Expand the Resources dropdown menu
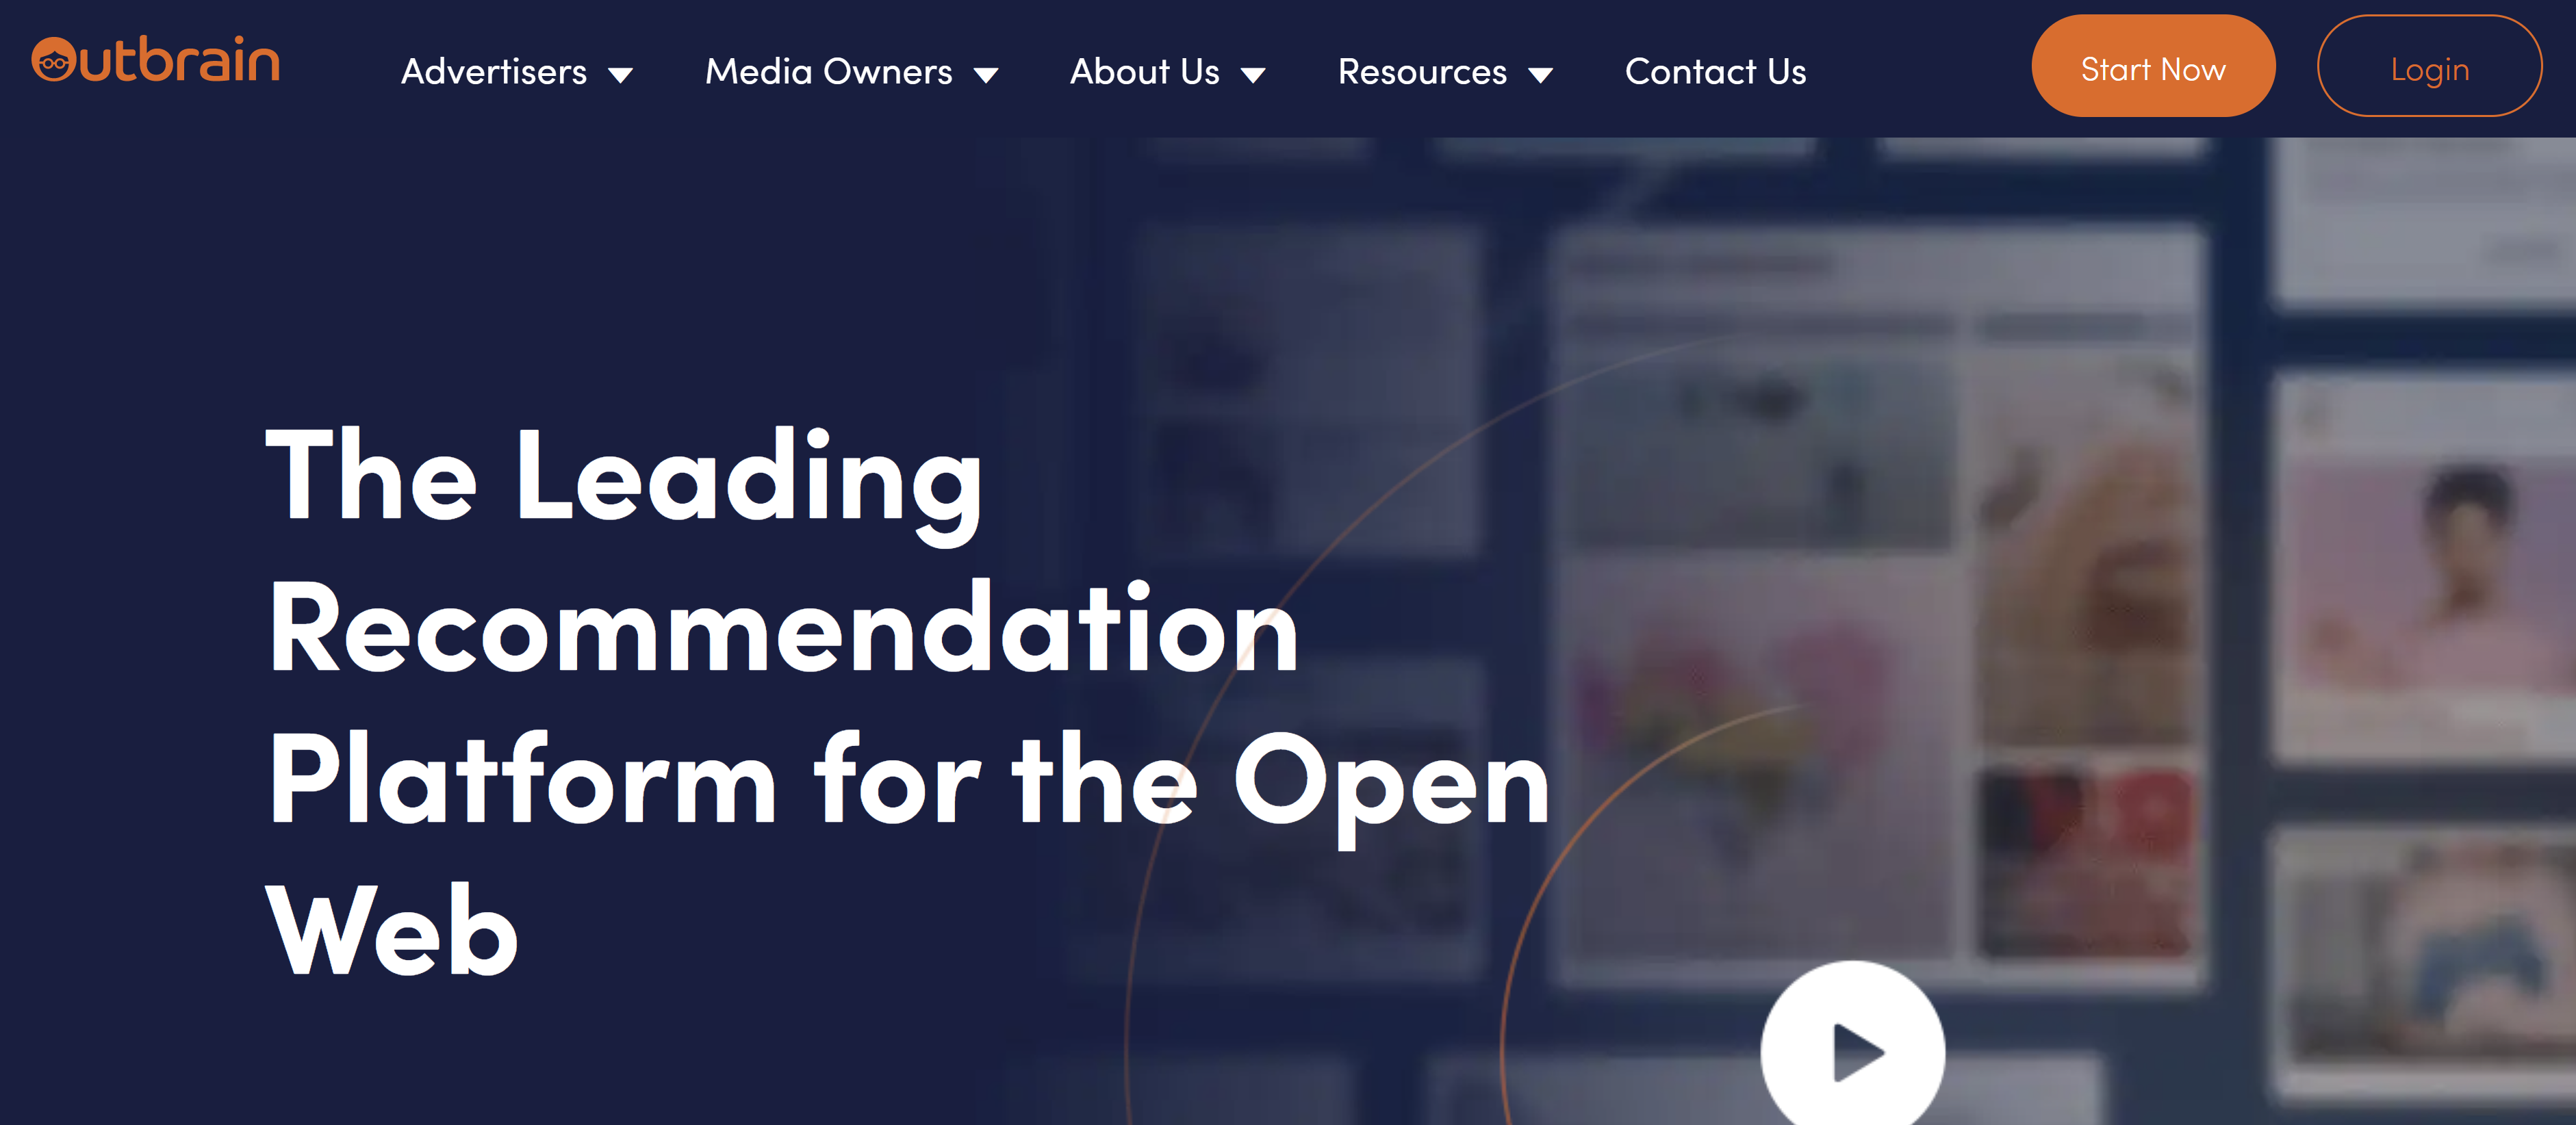2576x1125 pixels. [x=1441, y=70]
